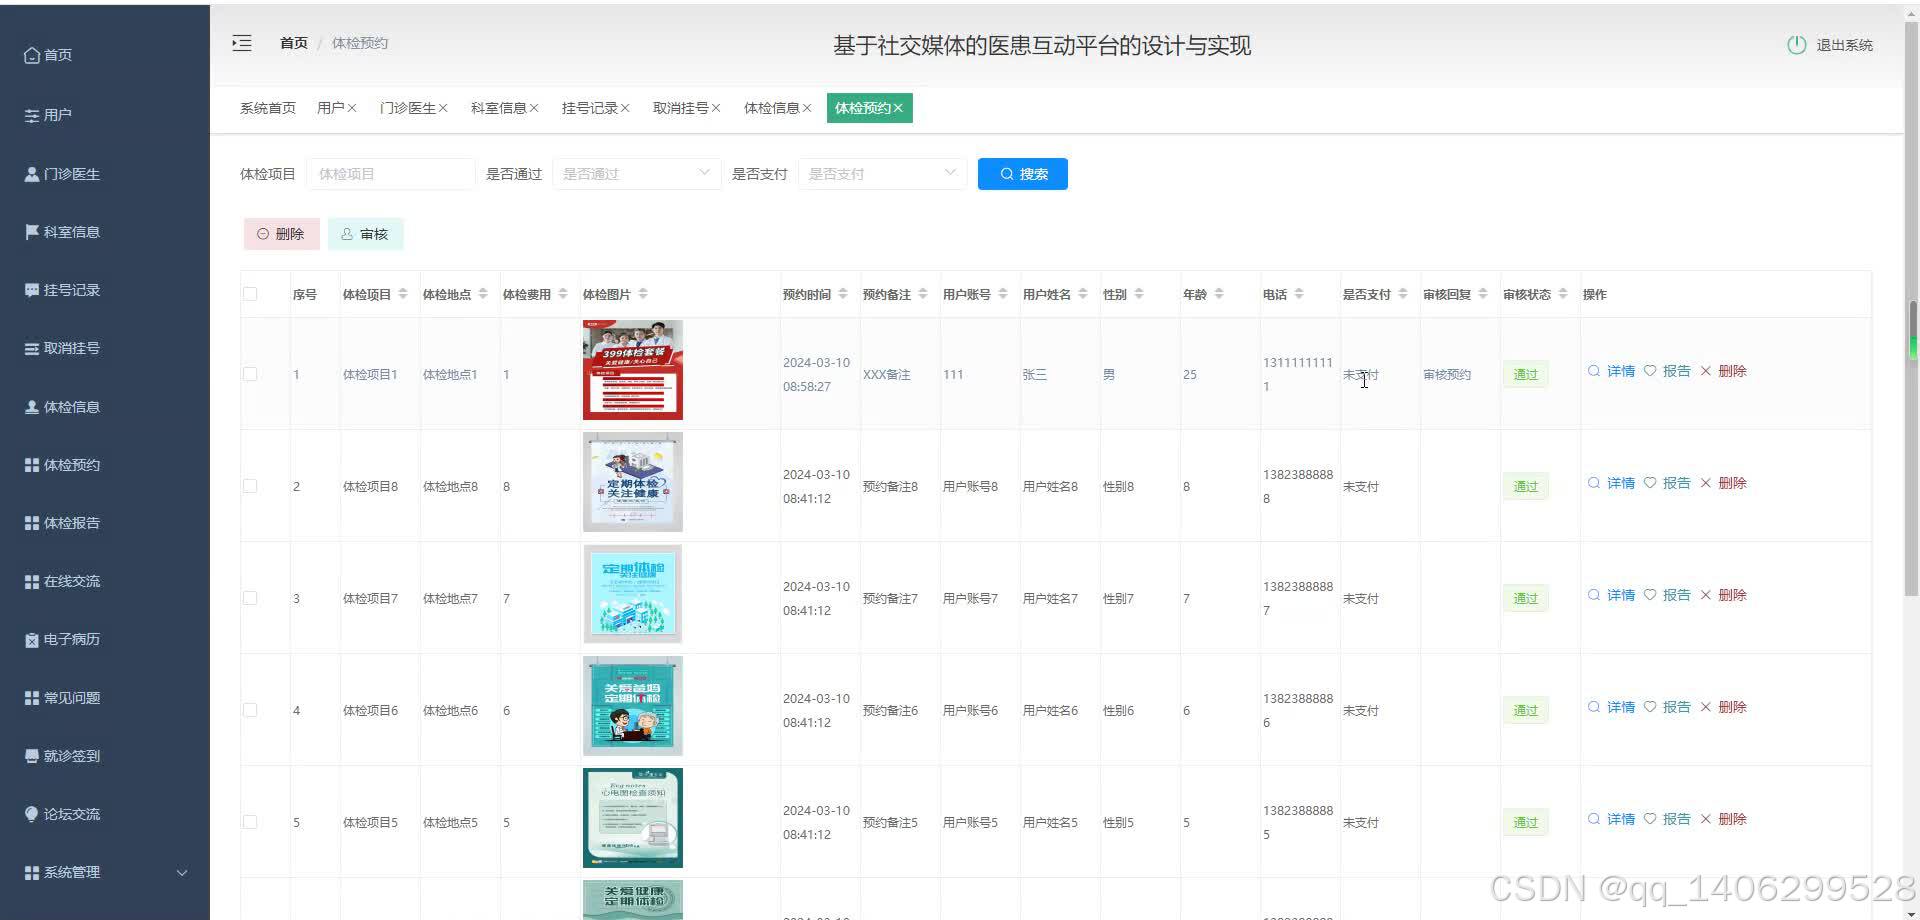Click the blue 搜索 button
This screenshot has height=920, width=1920.
point(1022,174)
